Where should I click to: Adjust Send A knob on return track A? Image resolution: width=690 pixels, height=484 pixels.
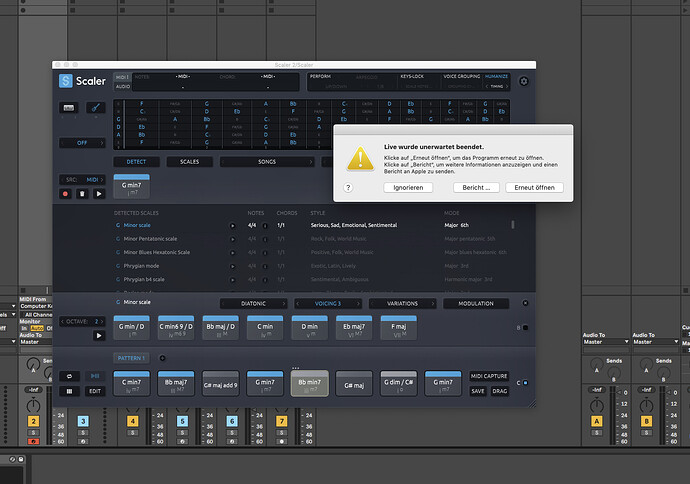point(596,364)
